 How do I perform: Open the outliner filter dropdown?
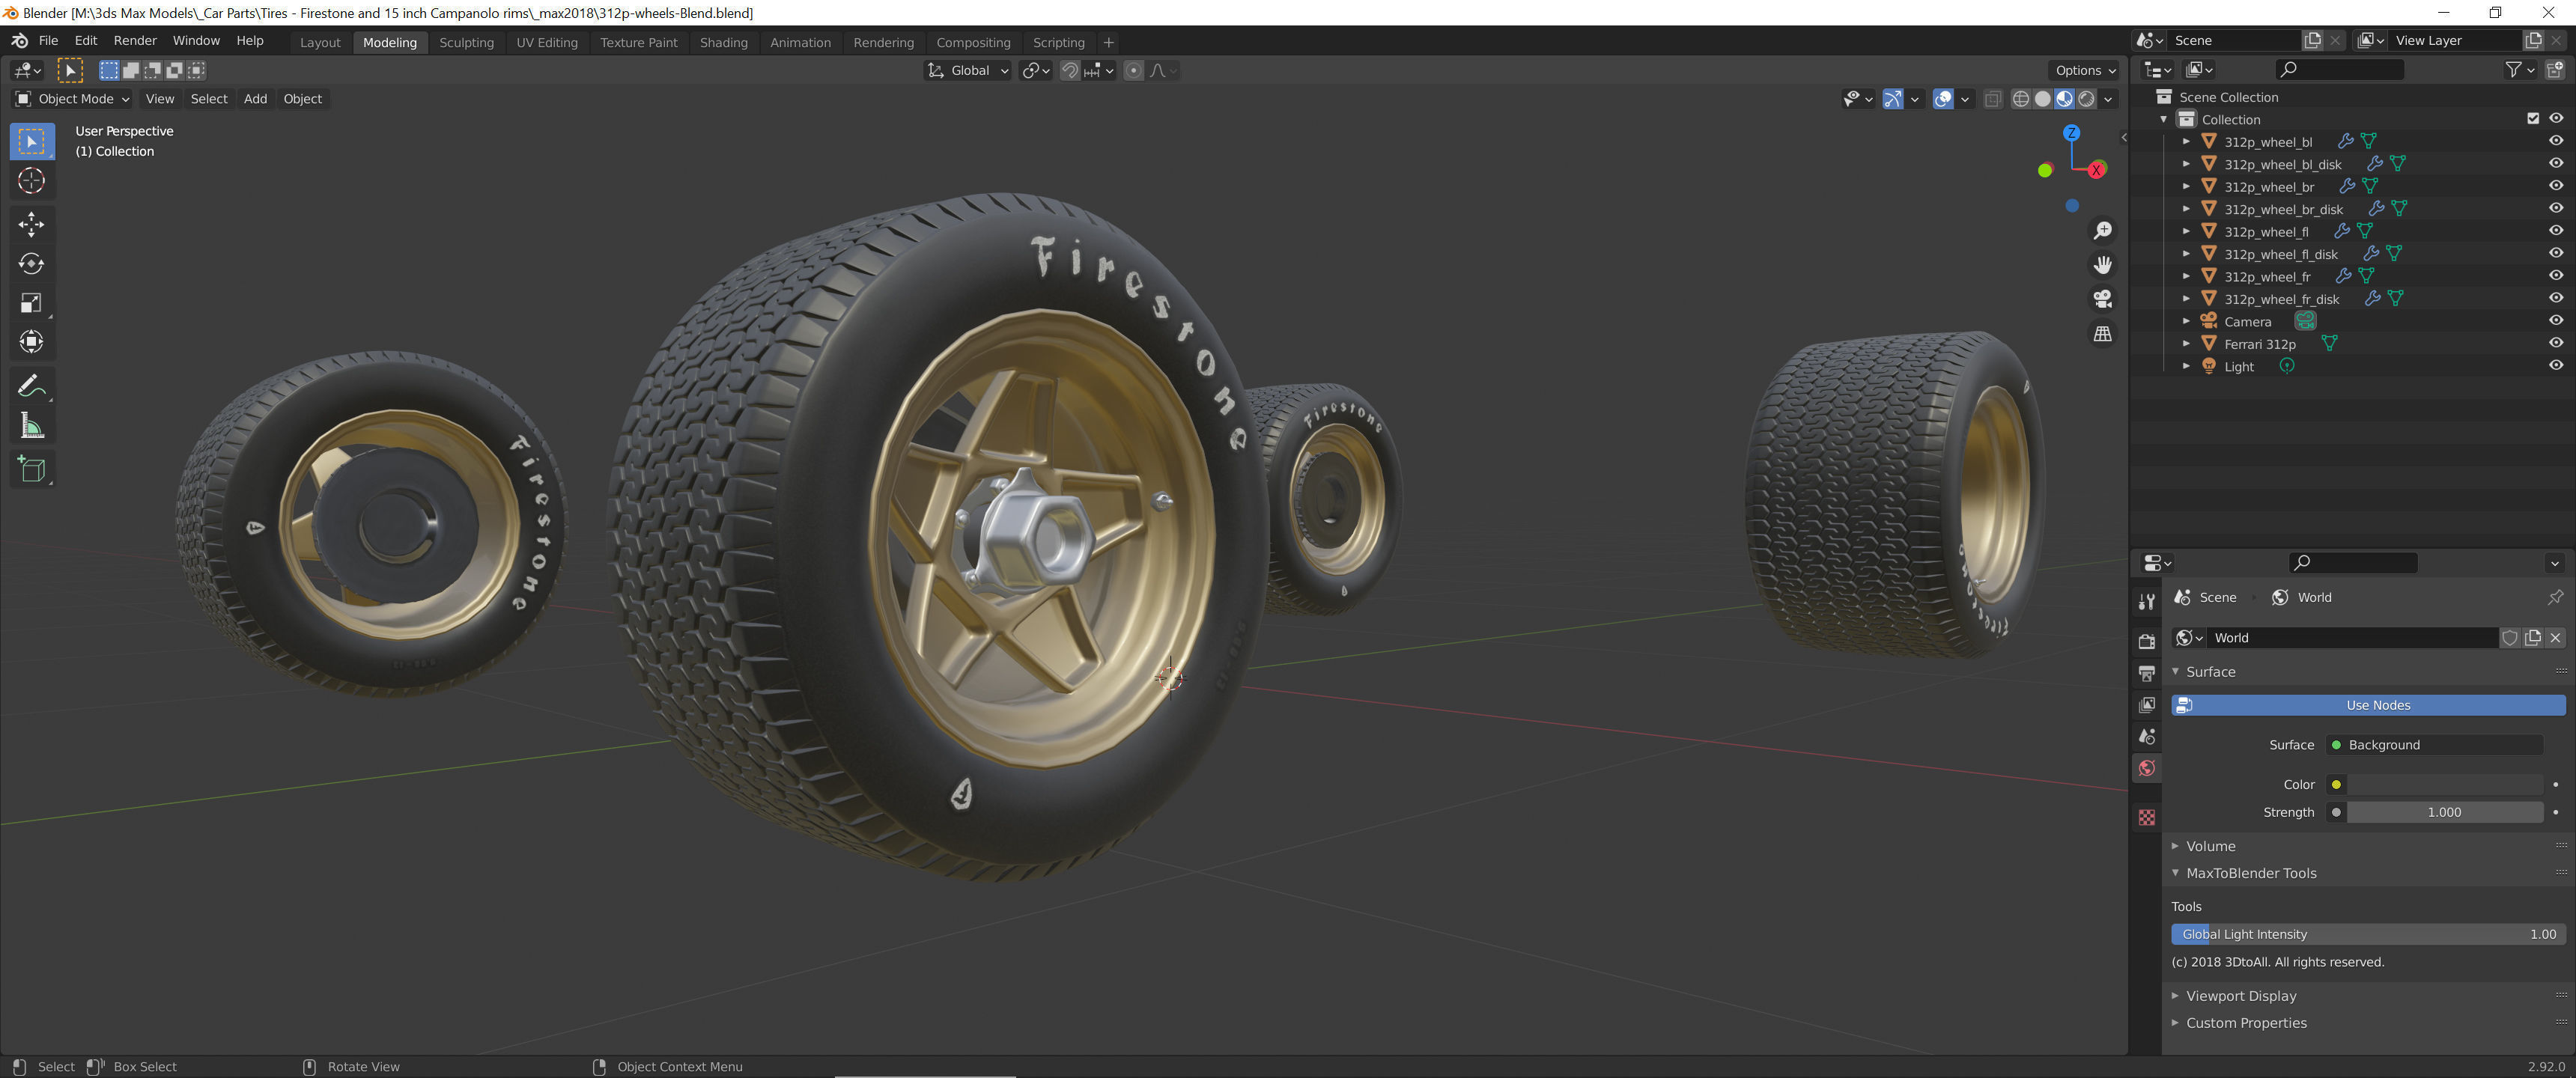pos(2518,69)
